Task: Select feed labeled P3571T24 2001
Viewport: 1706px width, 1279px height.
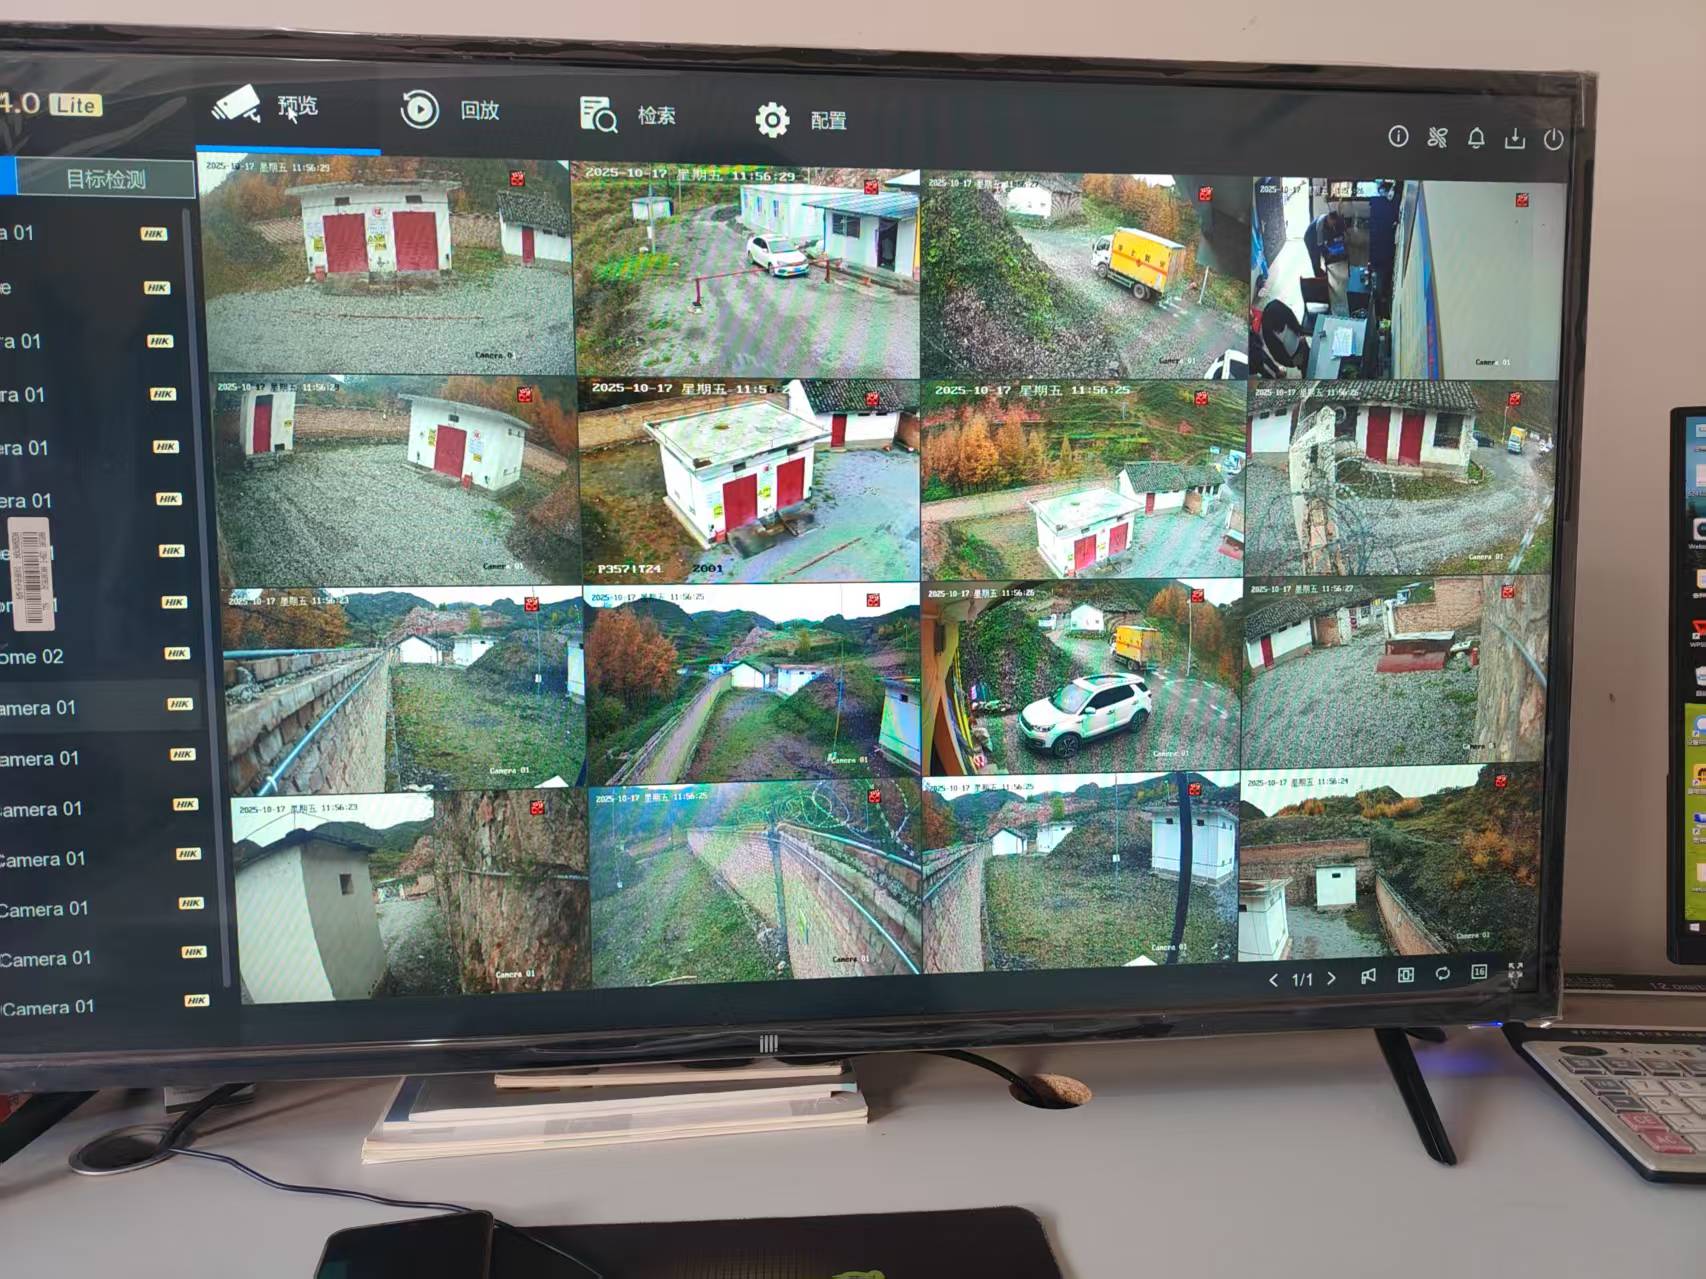Action: click(x=748, y=480)
